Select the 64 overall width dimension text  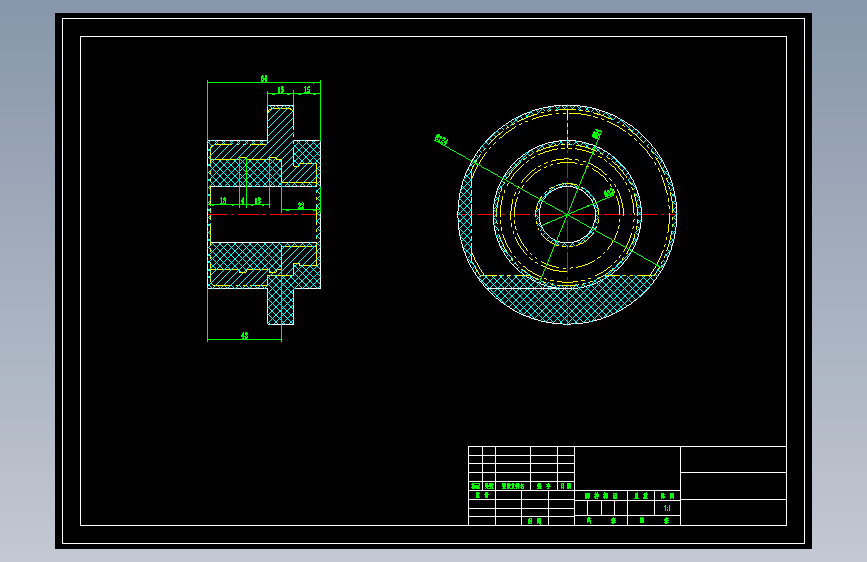point(264,79)
